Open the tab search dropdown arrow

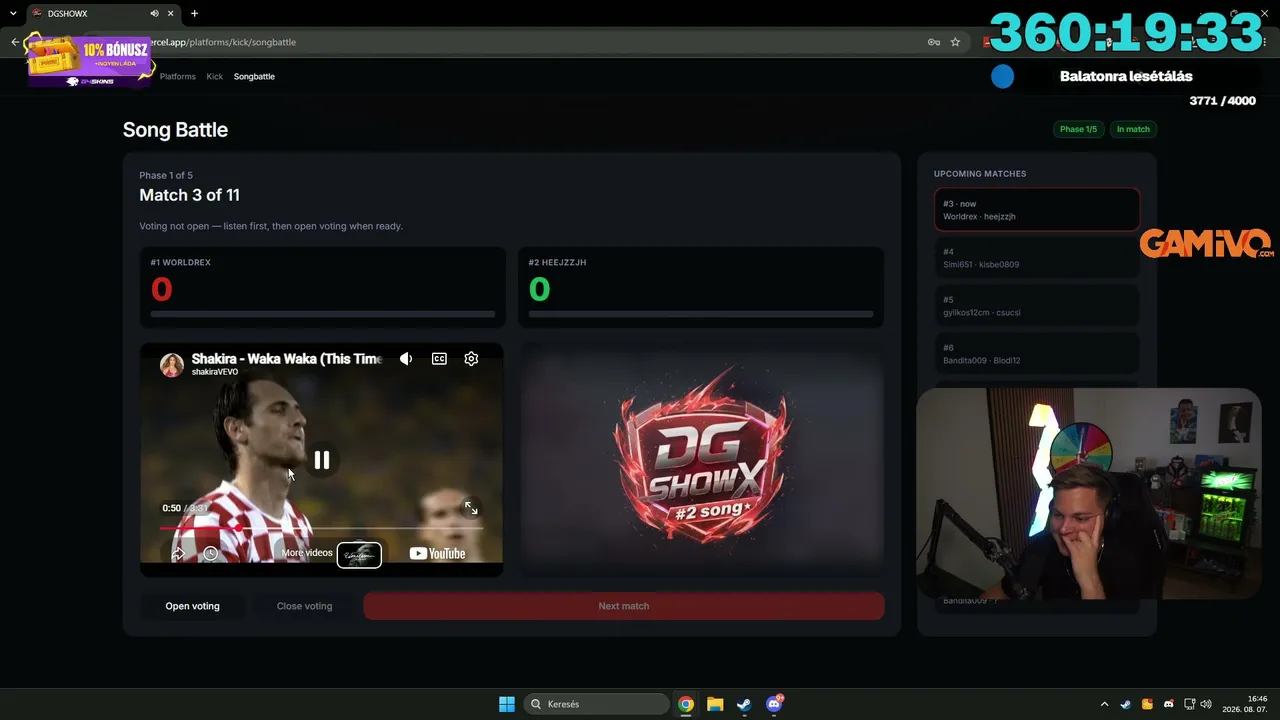(x=13, y=14)
